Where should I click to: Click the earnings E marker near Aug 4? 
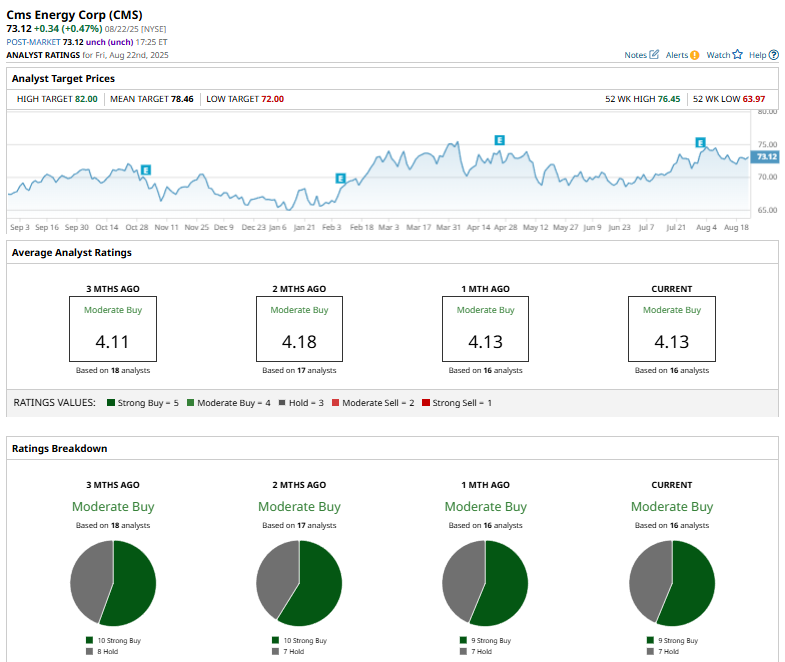tap(700, 143)
